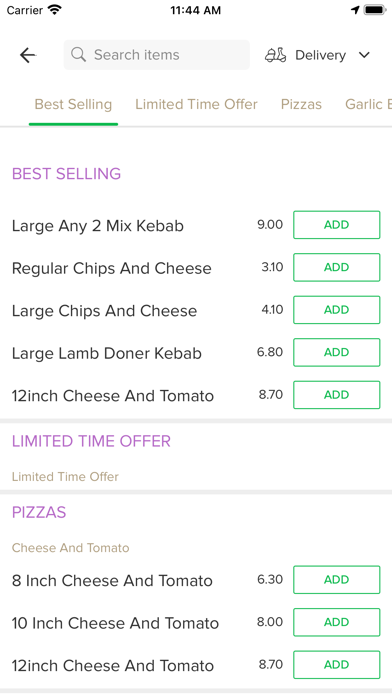Click the search magnifier icon
The height and width of the screenshot is (696, 392).
coord(79,55)
